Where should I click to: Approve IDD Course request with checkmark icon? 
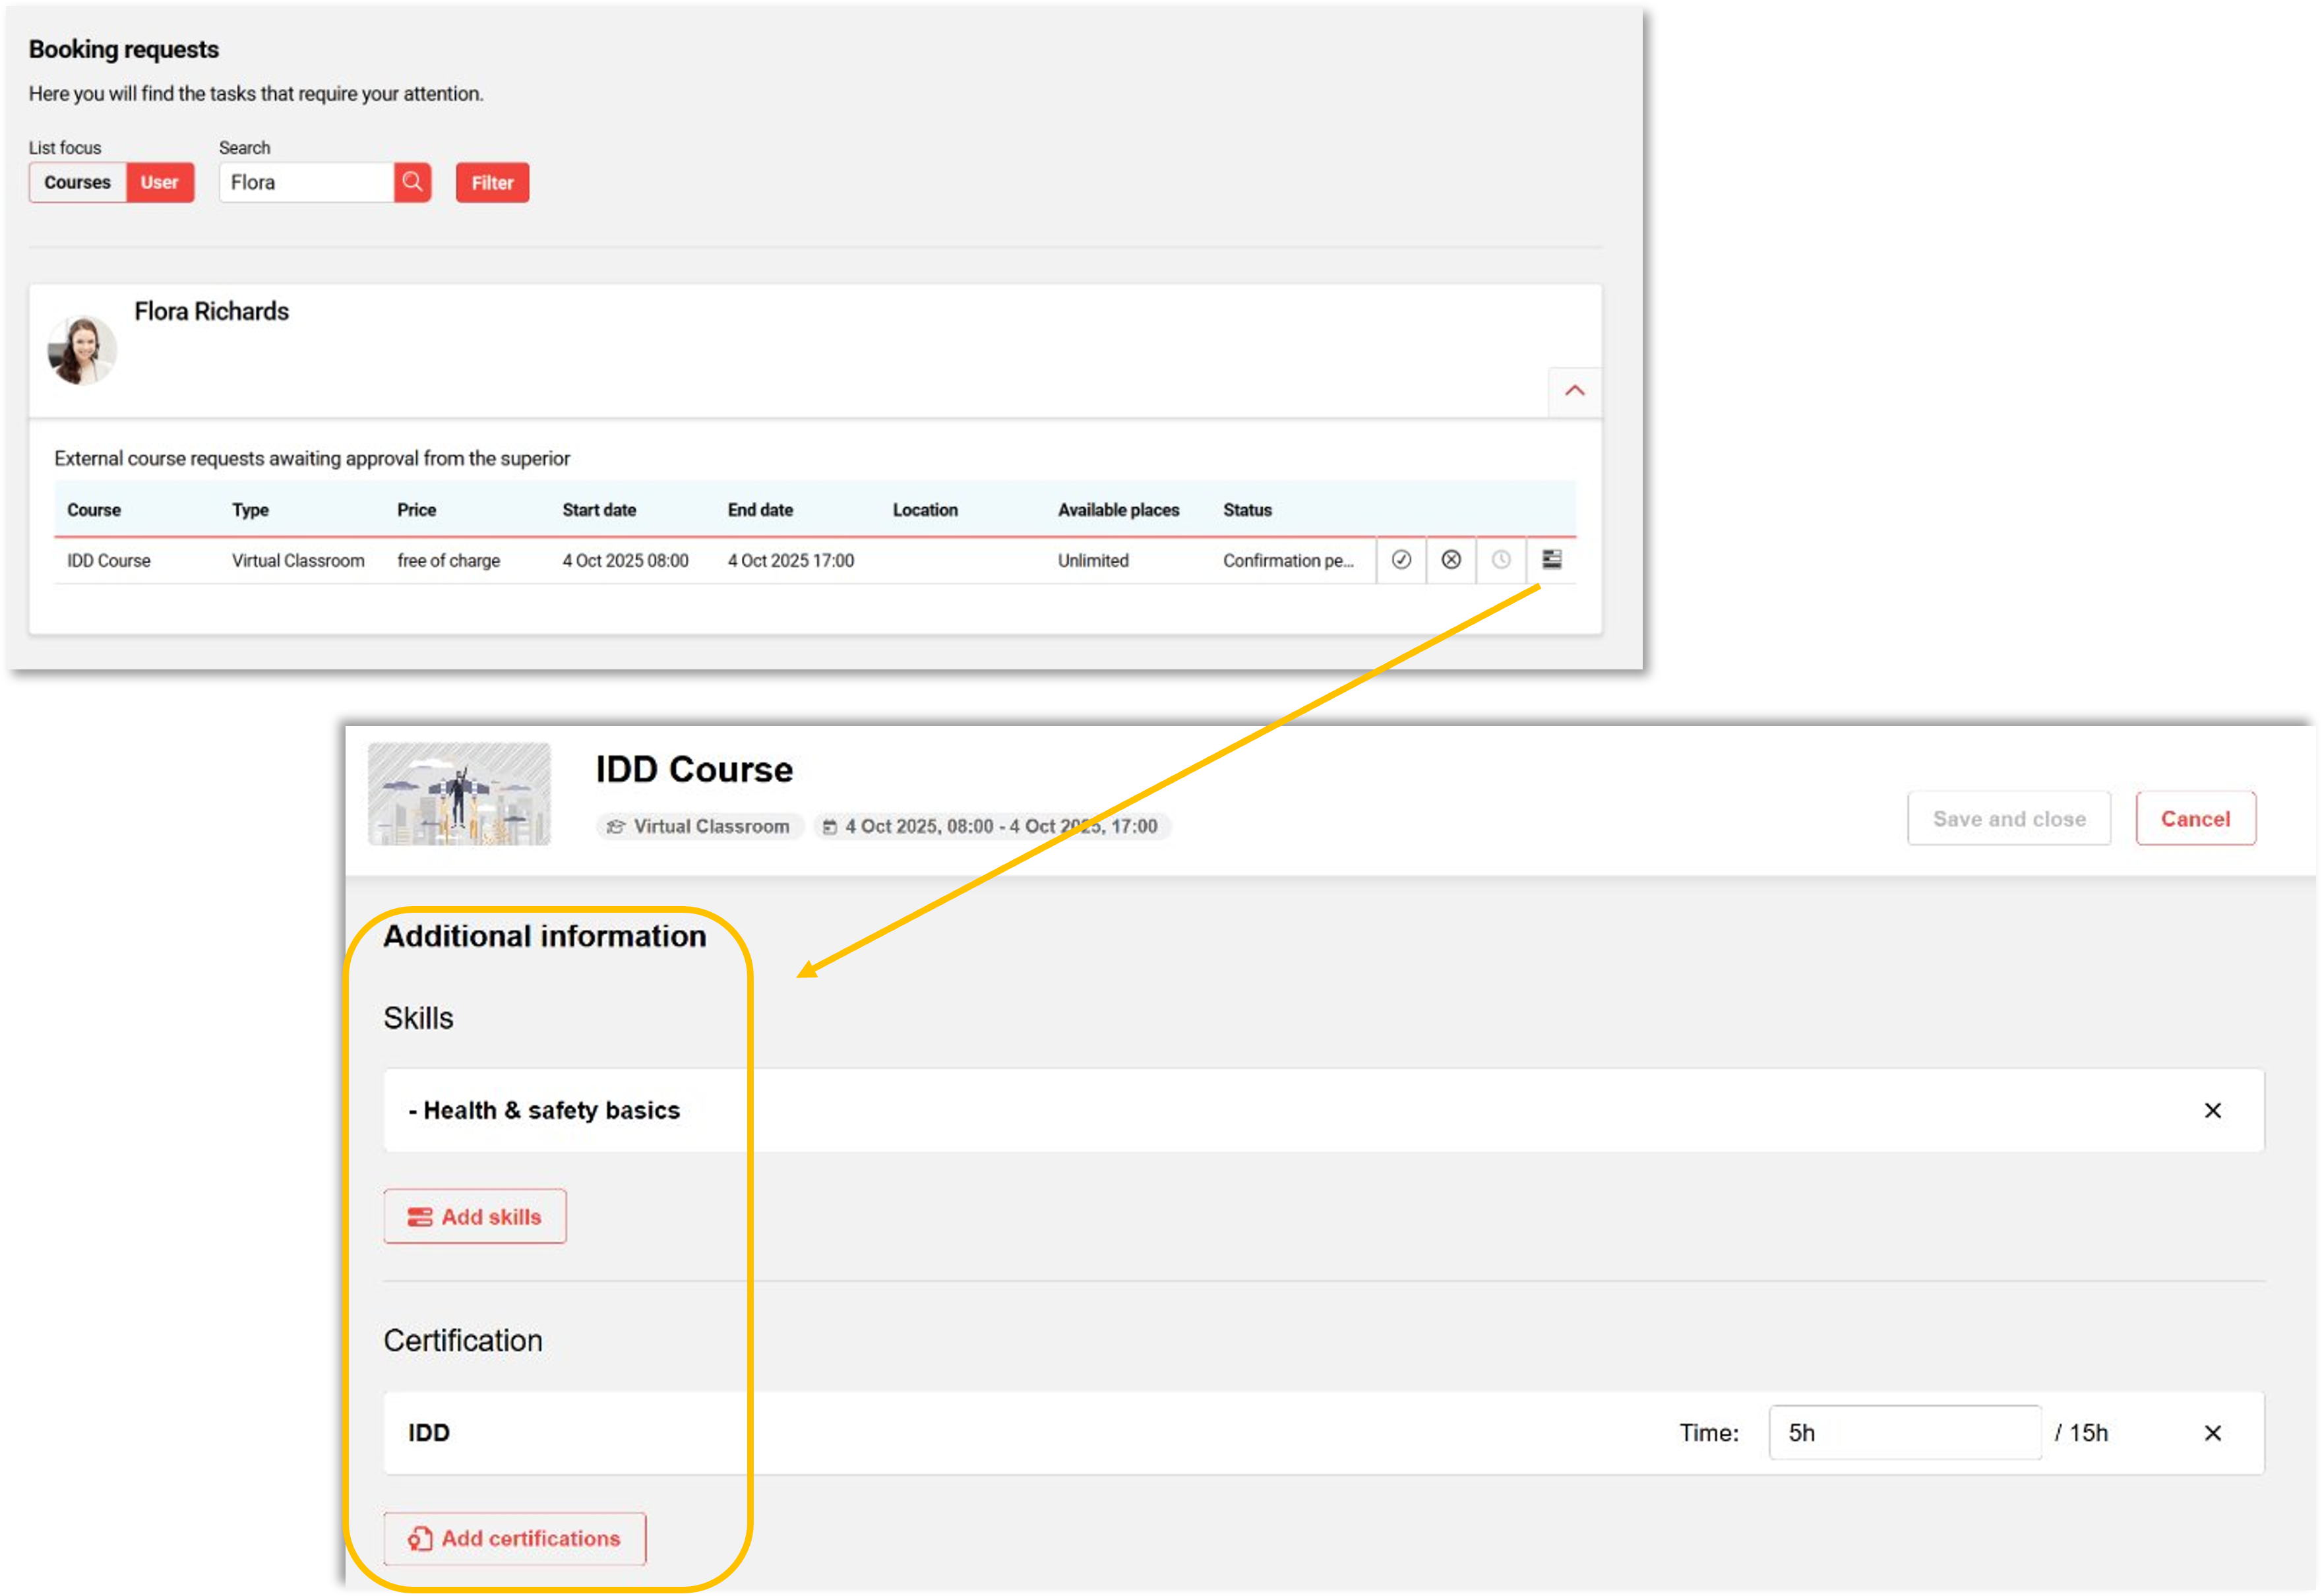(x=1401, y=560)
